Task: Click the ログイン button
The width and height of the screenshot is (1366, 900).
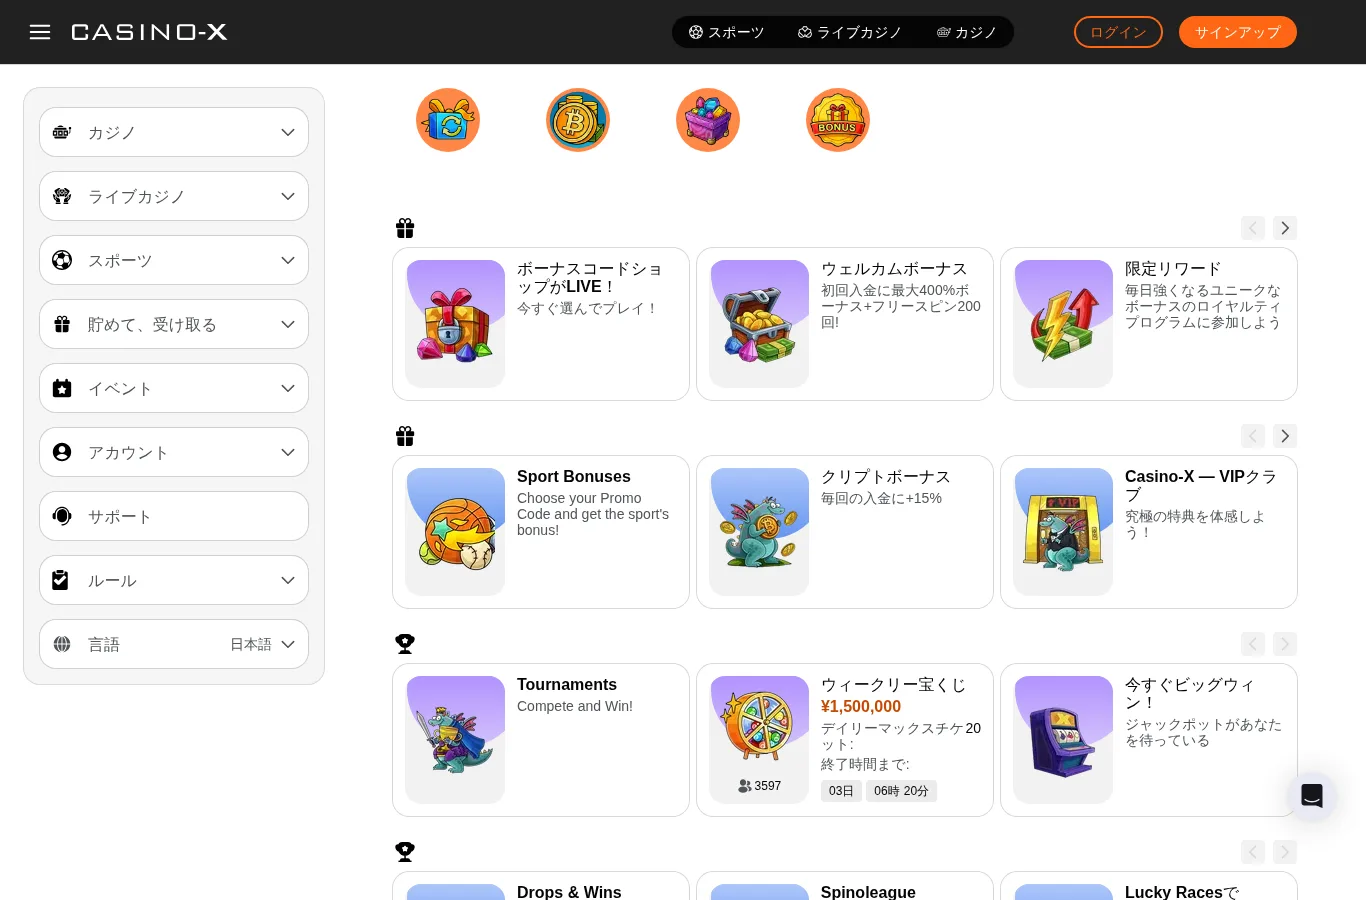Action: coord(1118,32)
